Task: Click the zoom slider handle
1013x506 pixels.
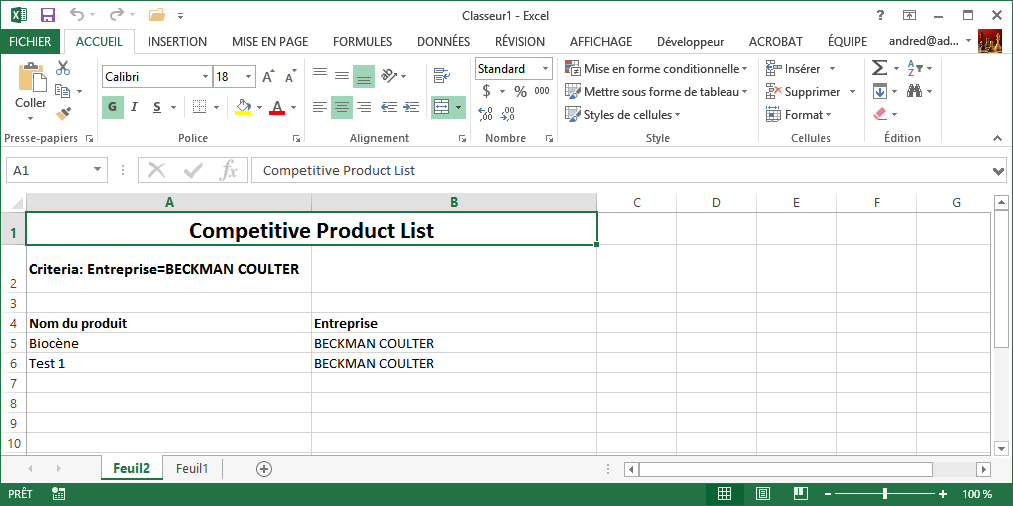Action: pyautogui.click(x=885, y=494)
